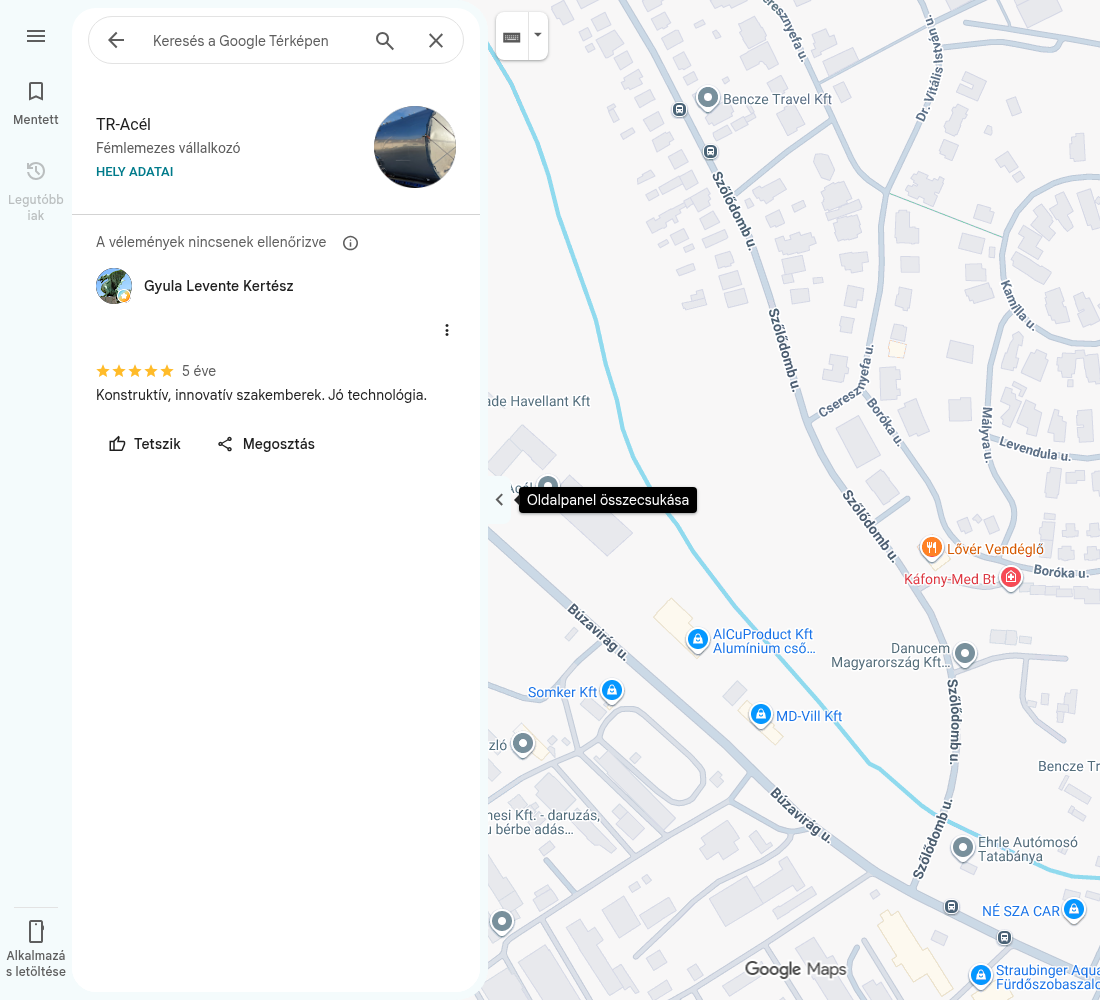Open the input tools dropdown arrow
1100x1000 pixels.
[537, 35]
